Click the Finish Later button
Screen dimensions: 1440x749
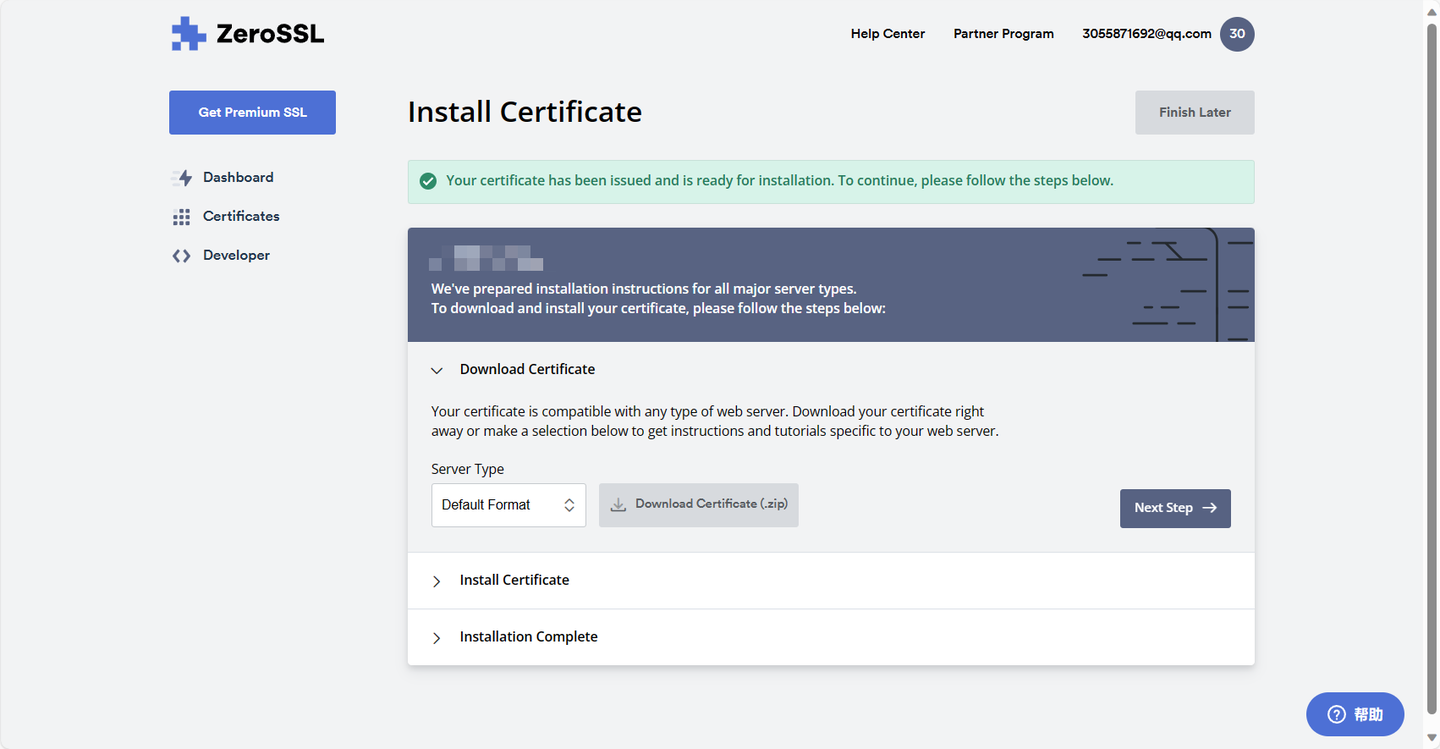tap(1194, 113)
